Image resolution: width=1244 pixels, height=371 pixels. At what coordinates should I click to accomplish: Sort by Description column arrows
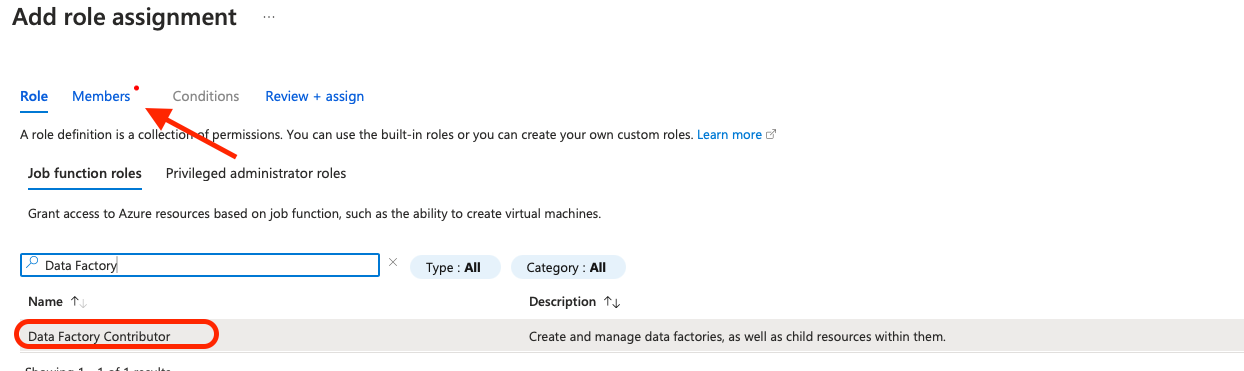[613, 301]
